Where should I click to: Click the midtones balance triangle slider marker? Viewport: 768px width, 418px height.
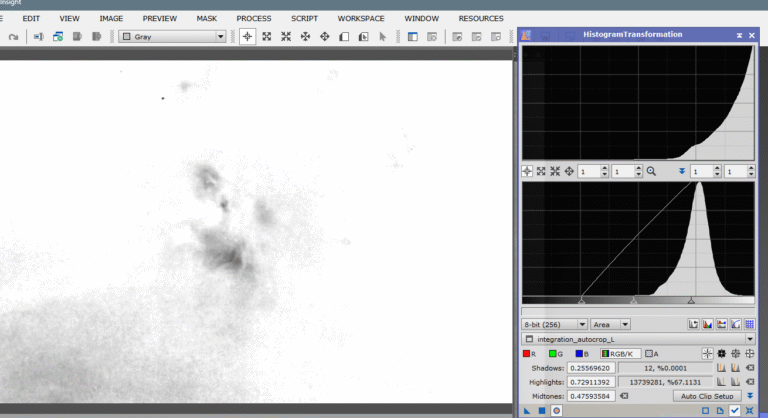click(x=633, y=300)
